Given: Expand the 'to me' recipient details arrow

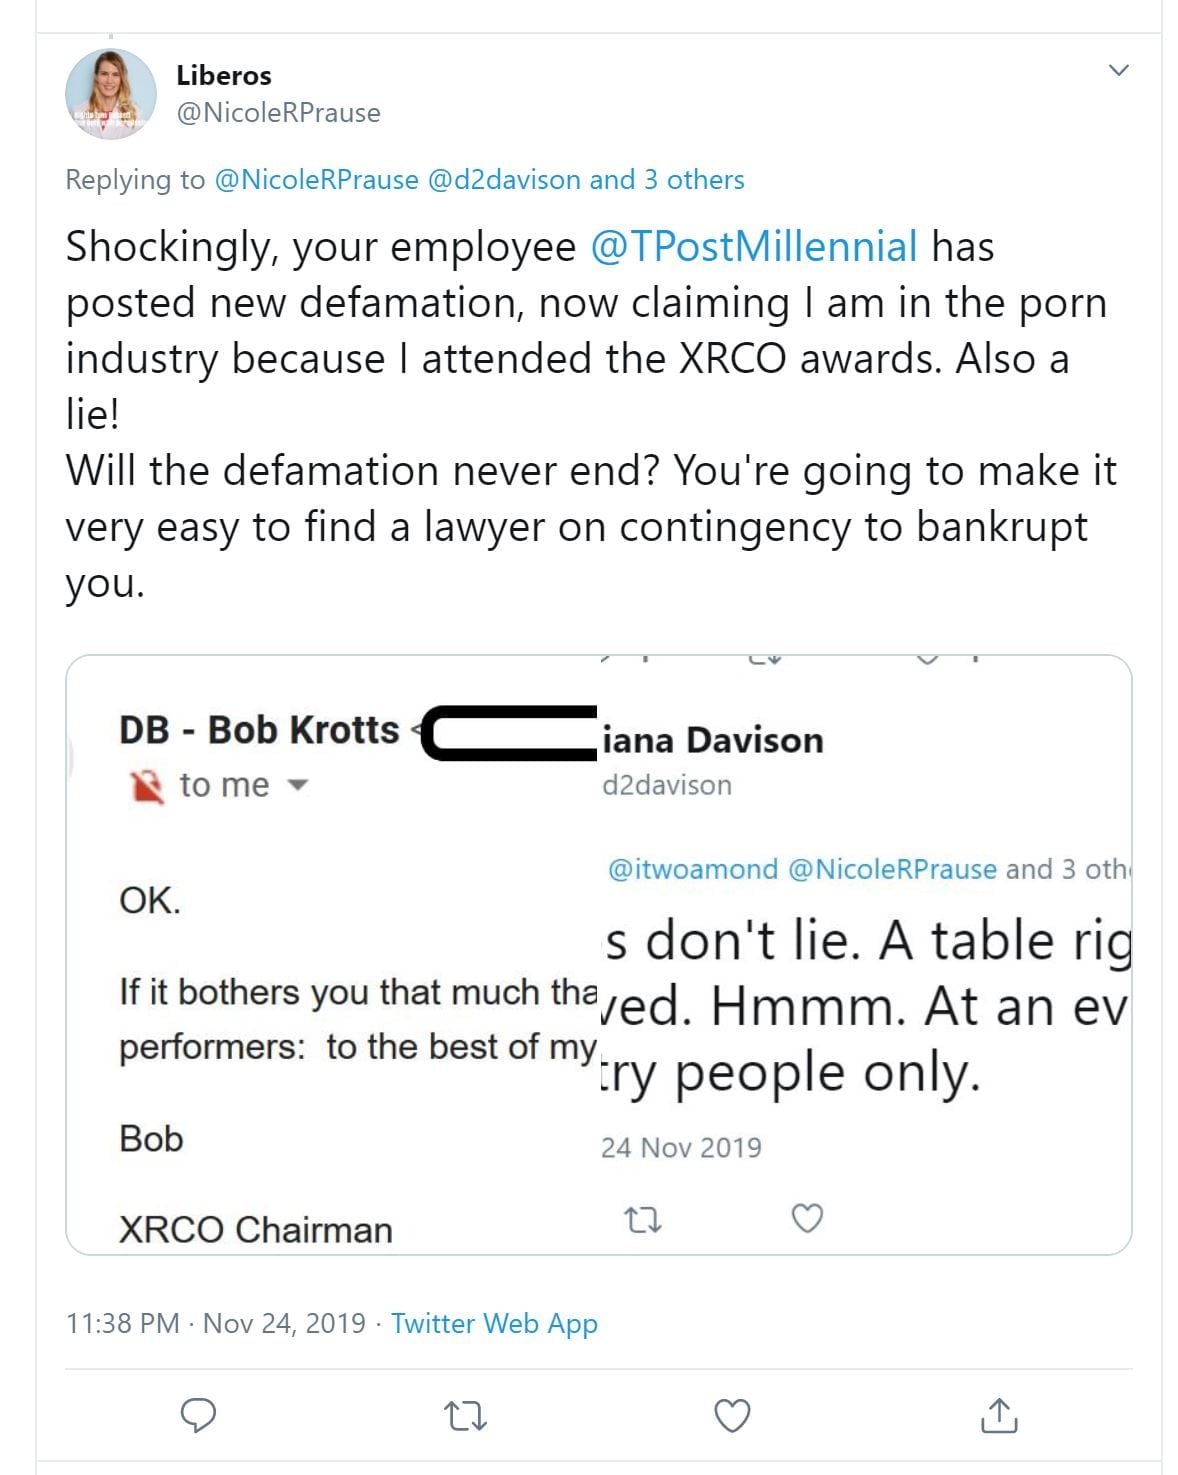Looking at the screenshot, I should point(296,786).
